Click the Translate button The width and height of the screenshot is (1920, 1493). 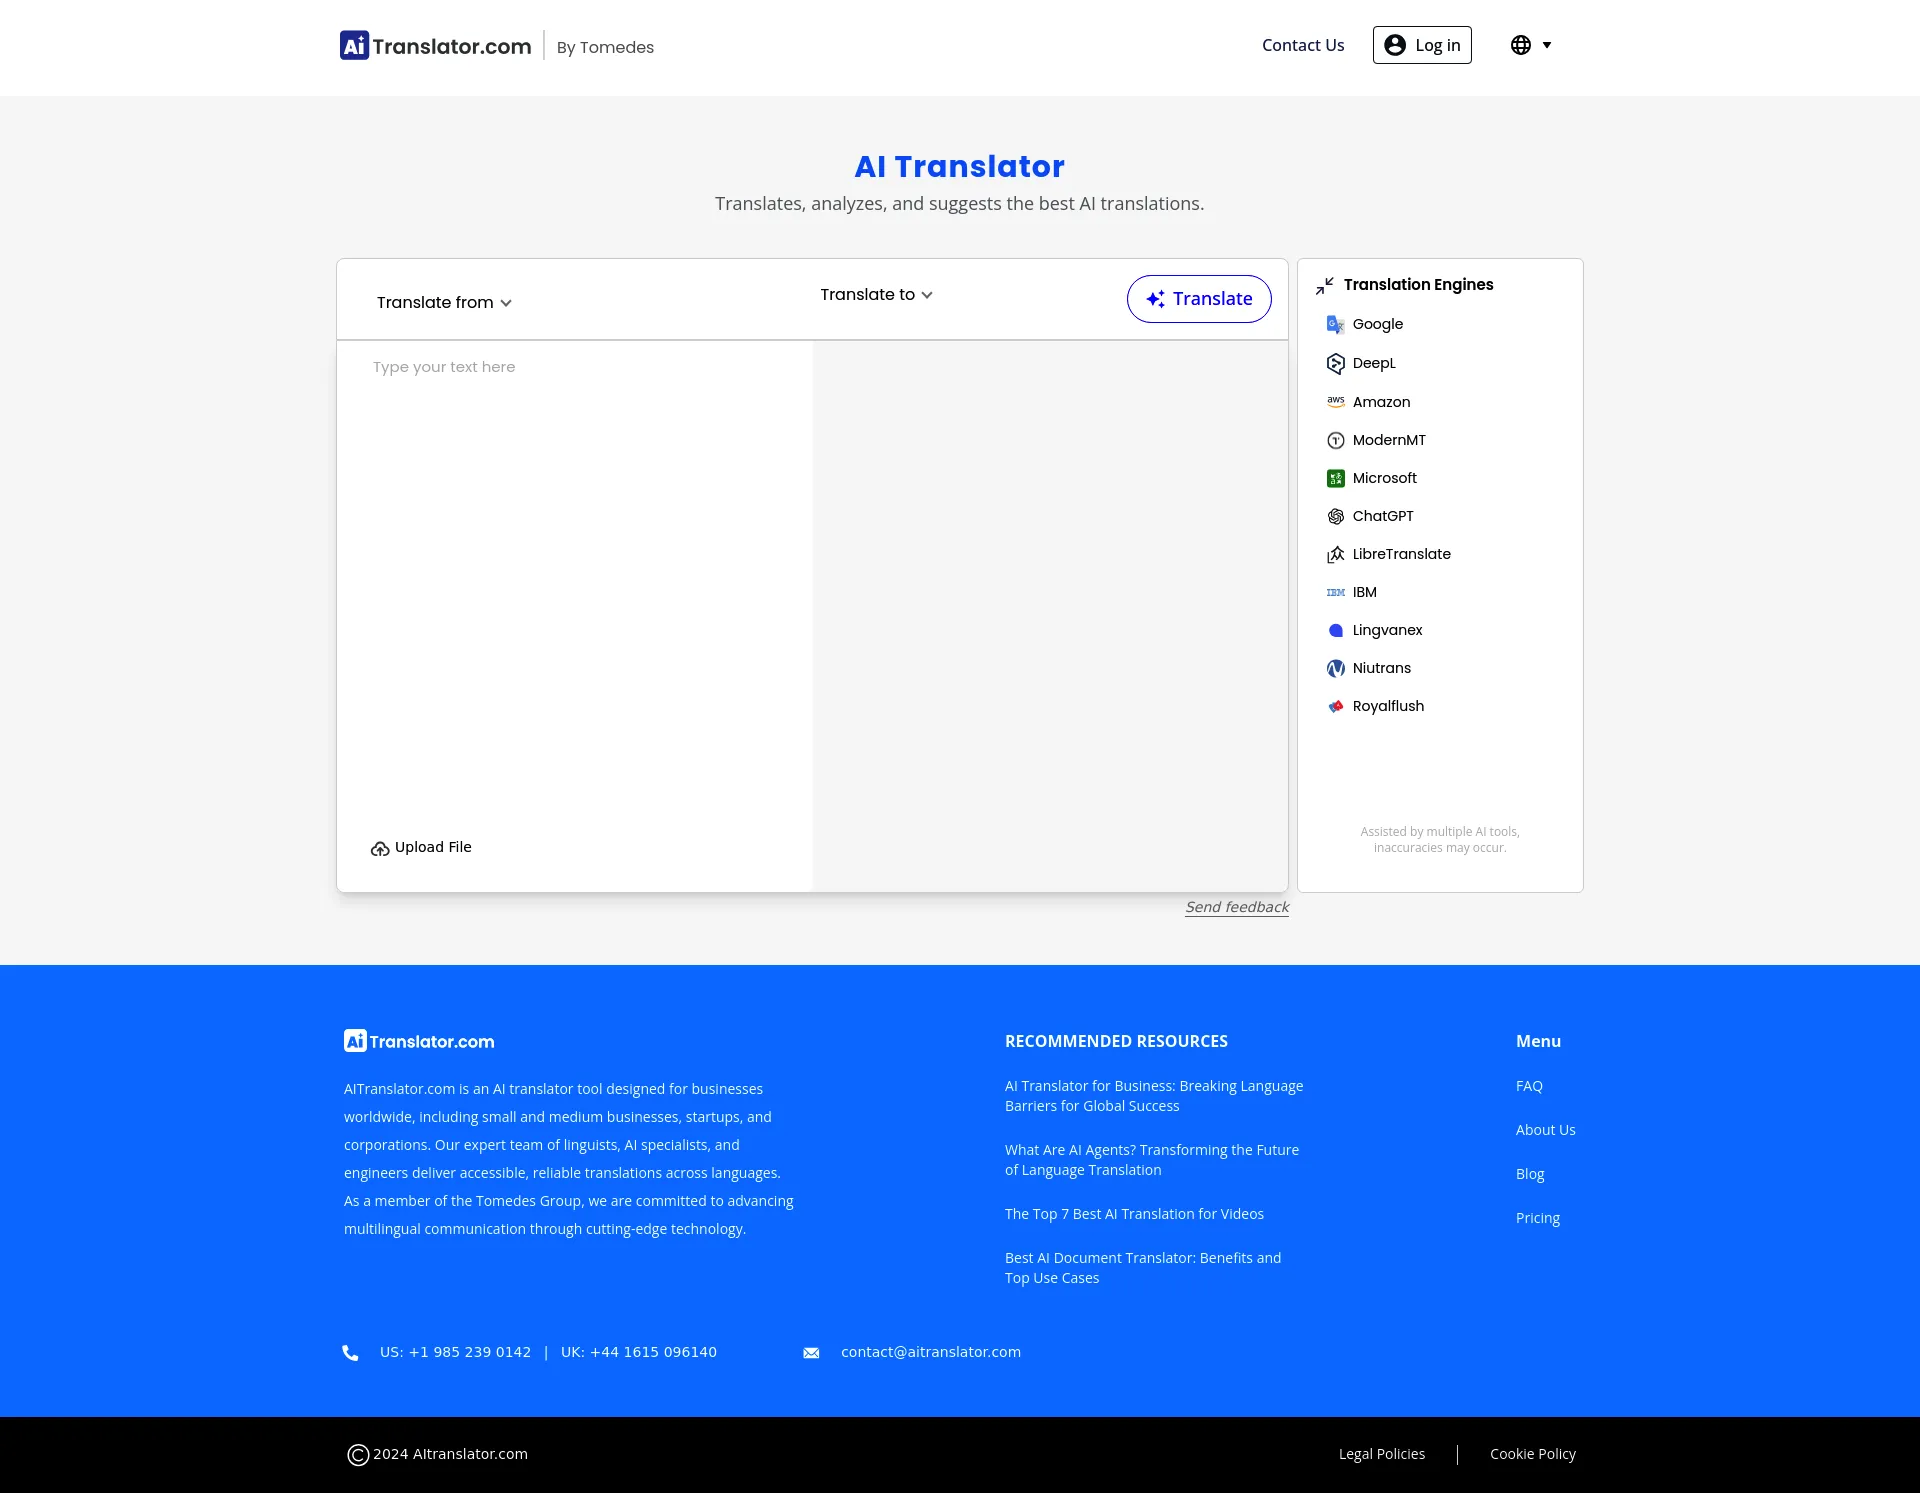click(x=1198, y=299)
